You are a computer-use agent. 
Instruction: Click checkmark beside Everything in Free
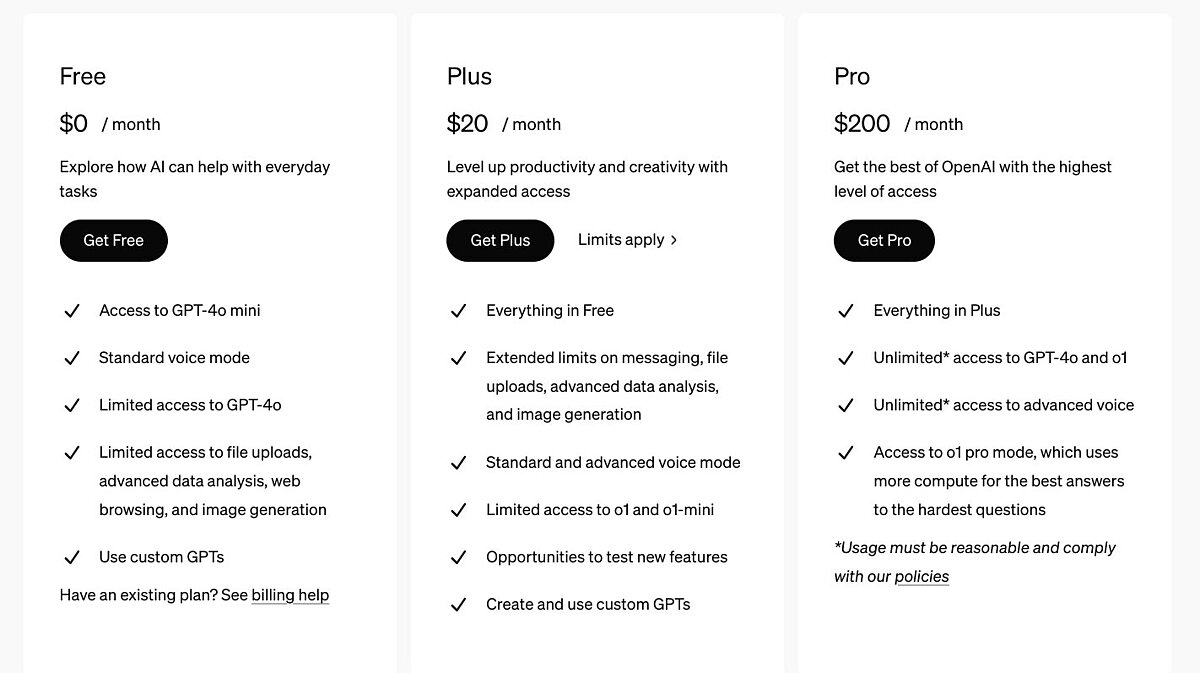click(x=459, y=311)
